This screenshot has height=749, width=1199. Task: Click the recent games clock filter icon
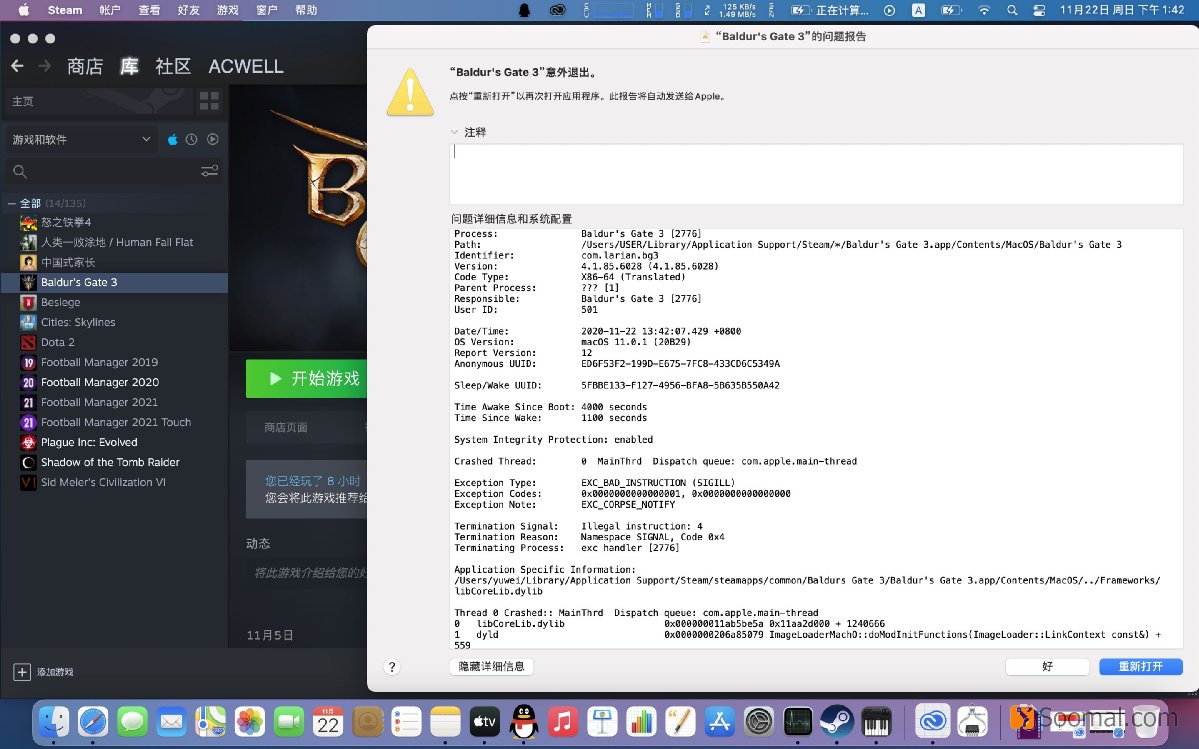[x=191, y=139]
